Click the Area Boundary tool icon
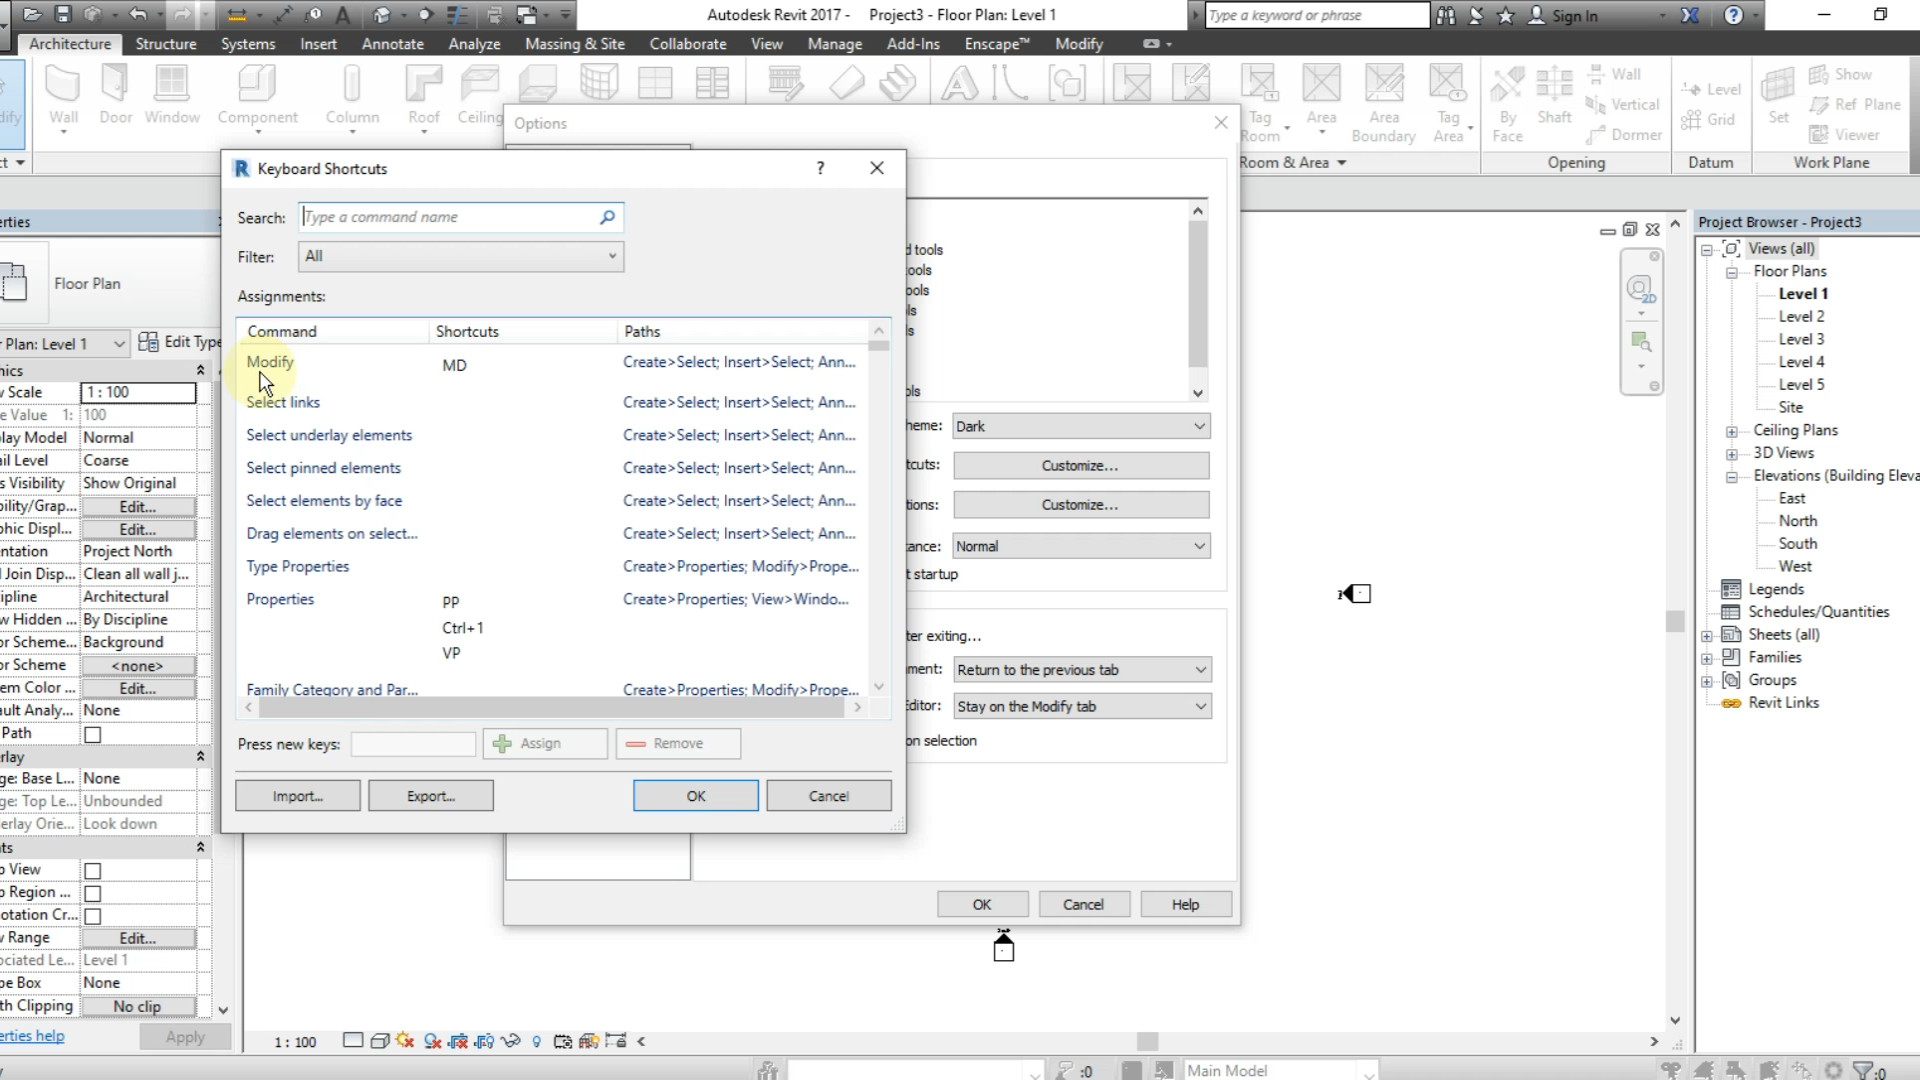Image resolution: width=1920 pixels, height=1080 pixels. pyautogui.click(x=1384, y=84)
